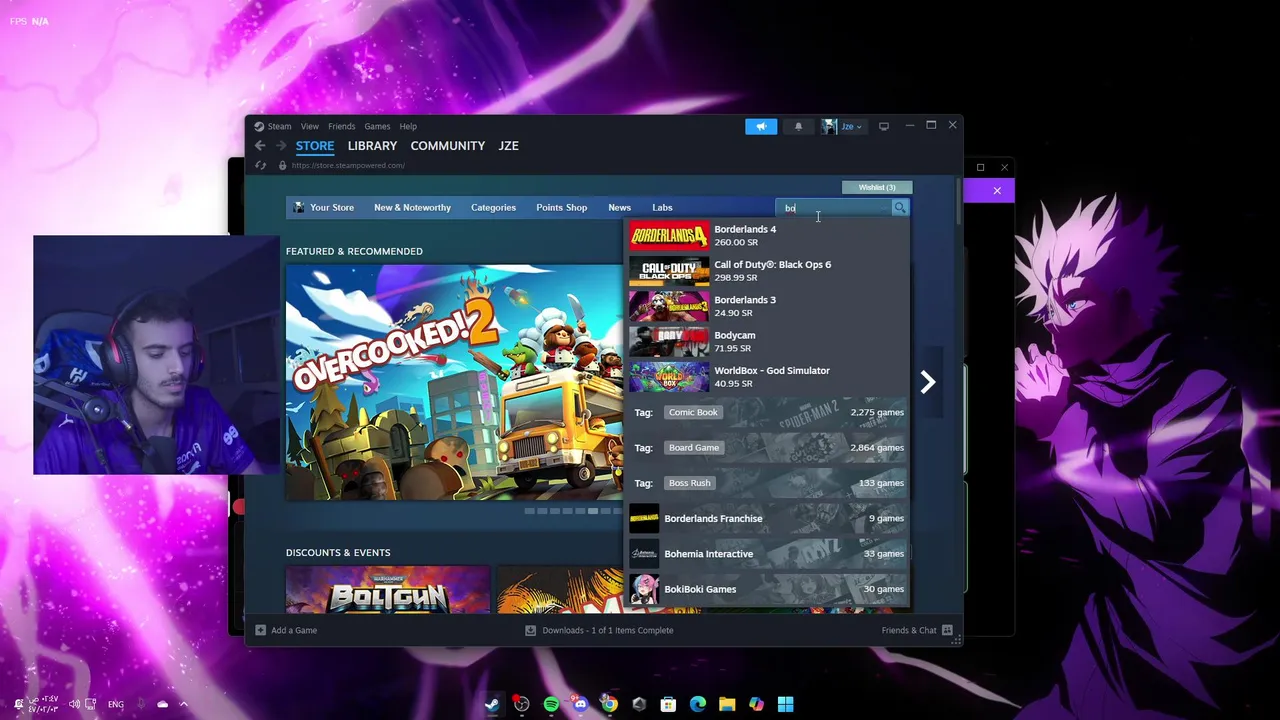Open the News link
This screenshot has height=720, width=1280.
tap(619, 208)
